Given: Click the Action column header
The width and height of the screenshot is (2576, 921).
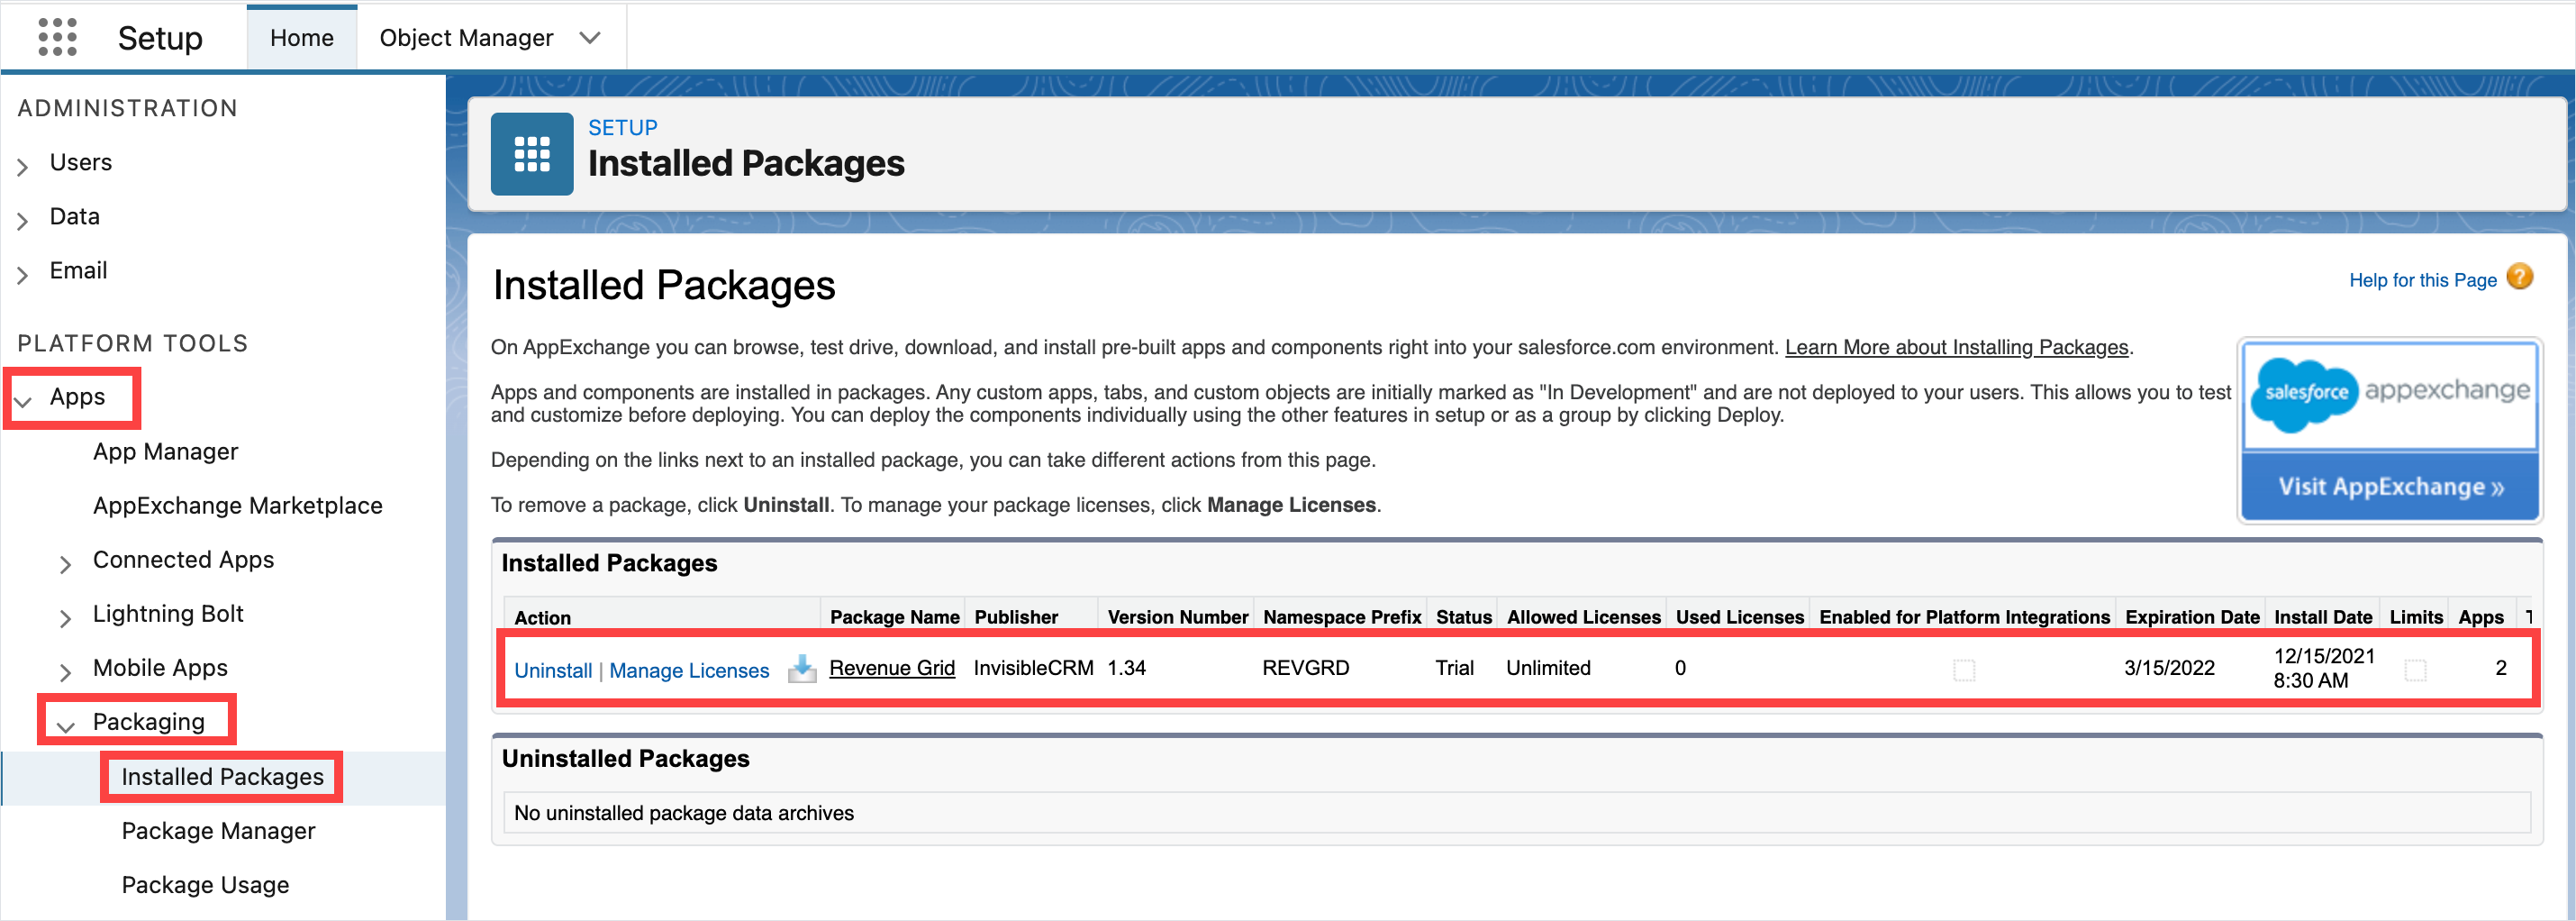Looking at the screenshot, I should [542, 617].
